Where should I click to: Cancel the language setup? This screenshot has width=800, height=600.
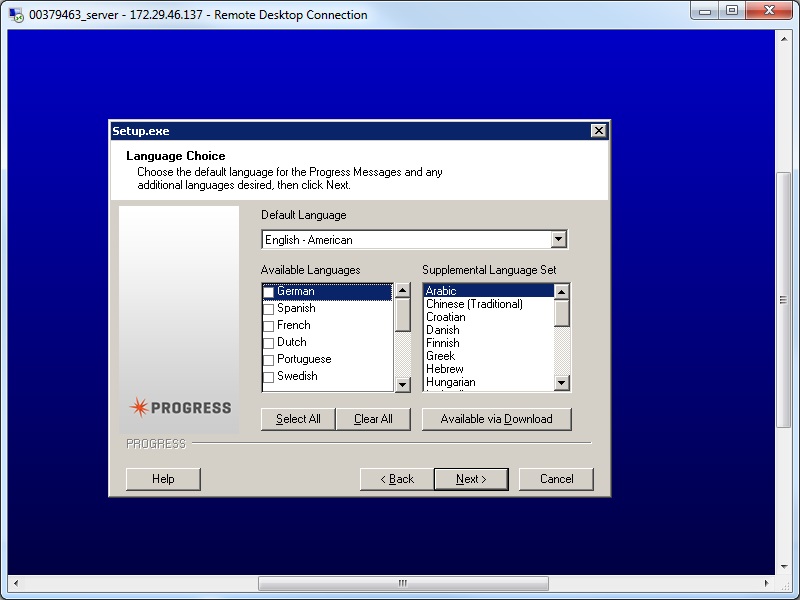click(556, 479)
